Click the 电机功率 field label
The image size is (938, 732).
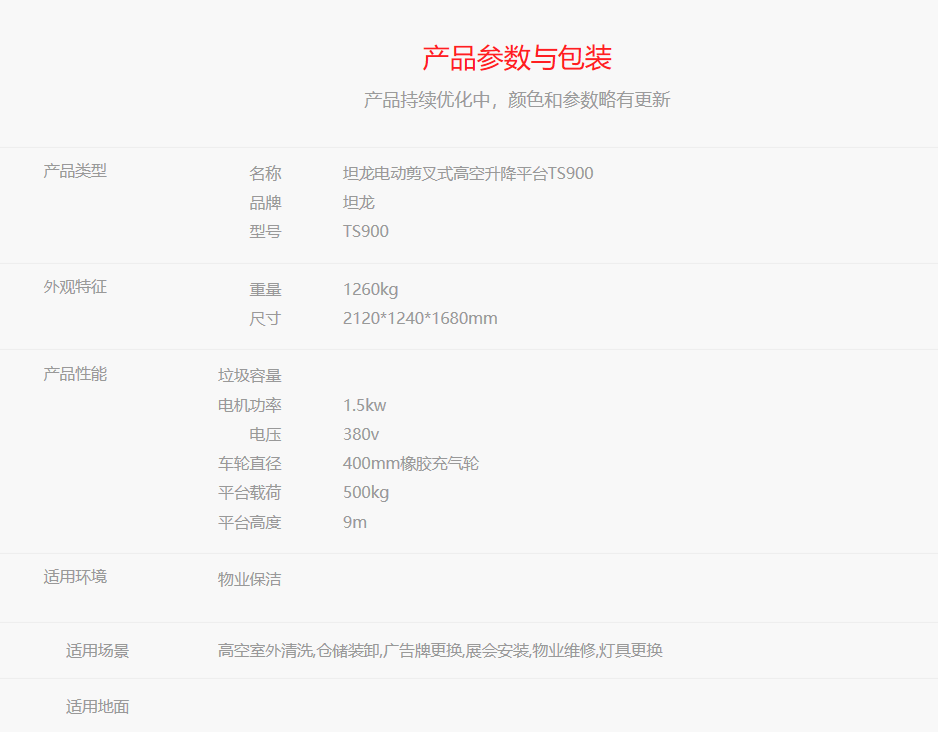pyautogui.click(x=249, y=405)
